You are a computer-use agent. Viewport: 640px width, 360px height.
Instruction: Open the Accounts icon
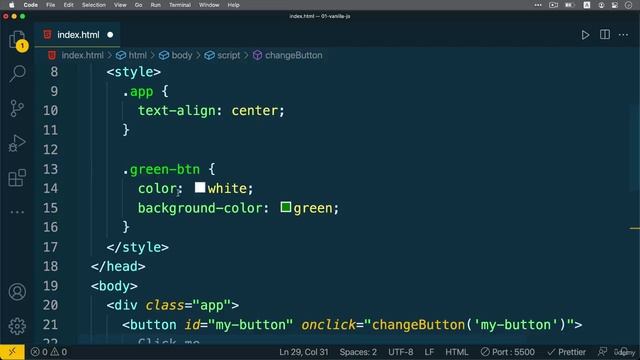tap(17, 292)
